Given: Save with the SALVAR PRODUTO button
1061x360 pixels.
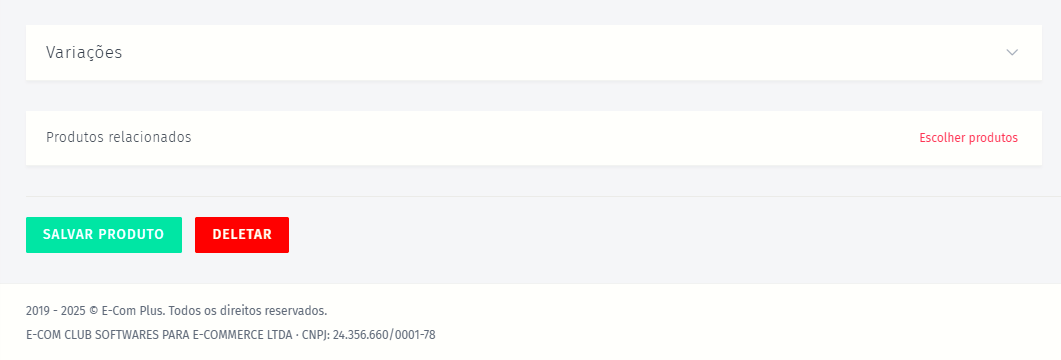Looking at the screenshot, I should pyautogui.click(x=104, y=235).
